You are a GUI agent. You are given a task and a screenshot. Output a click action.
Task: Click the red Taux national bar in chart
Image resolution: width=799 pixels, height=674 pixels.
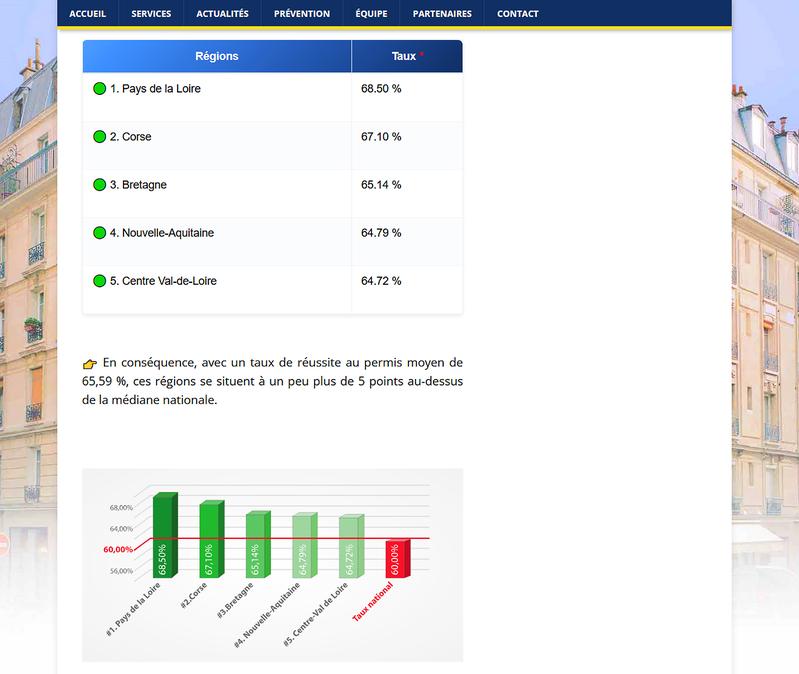click(x=396, y=561)
